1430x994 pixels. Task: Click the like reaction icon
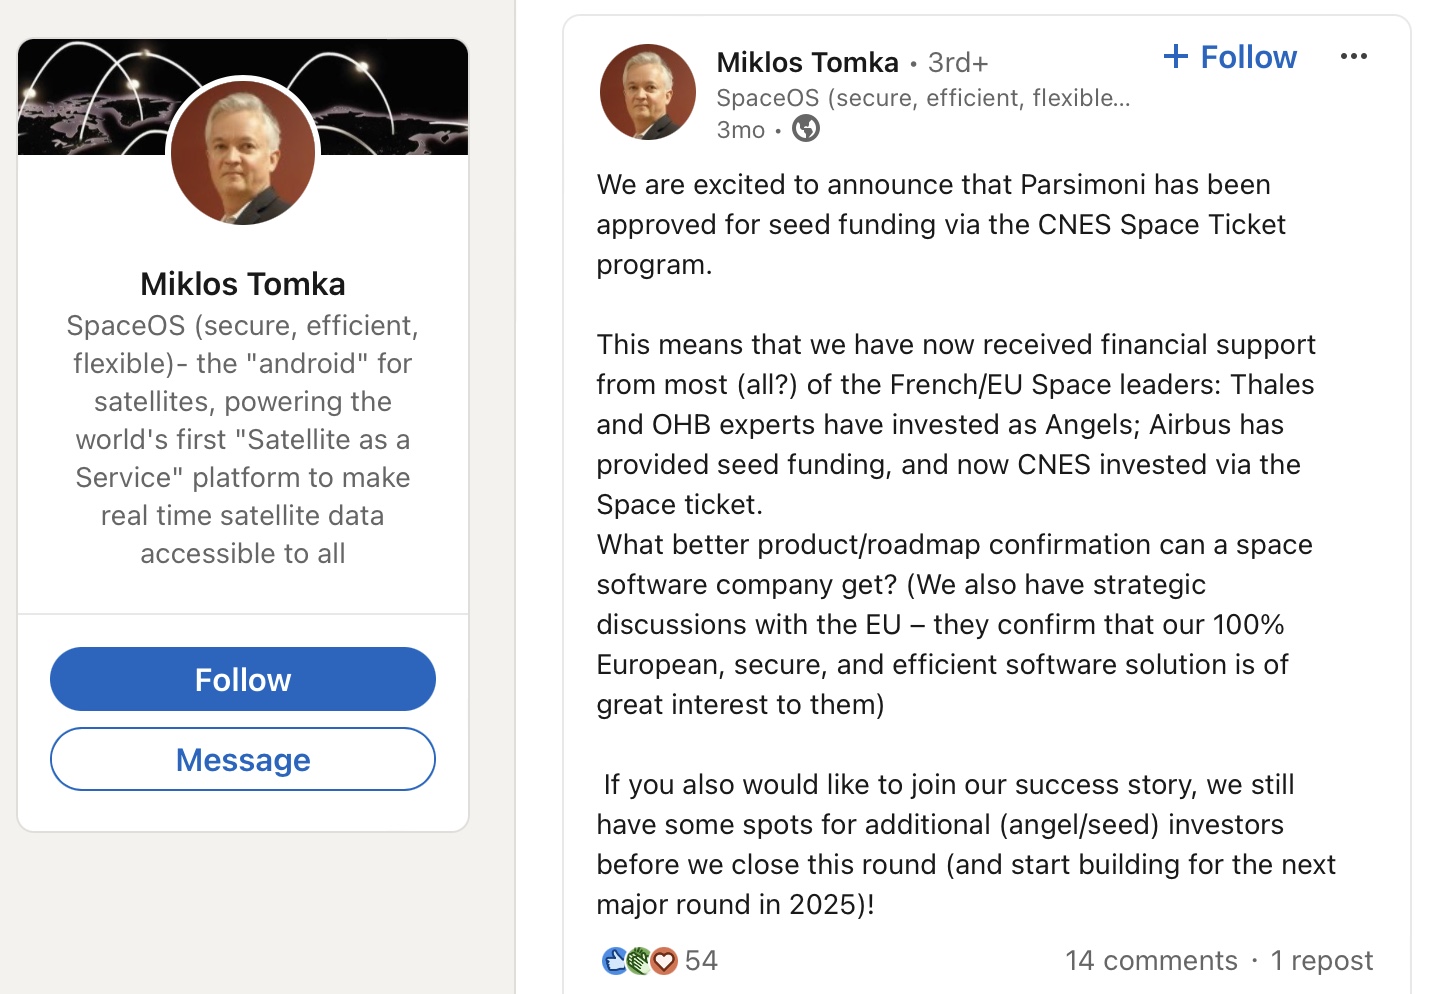(x=614, y=961)
